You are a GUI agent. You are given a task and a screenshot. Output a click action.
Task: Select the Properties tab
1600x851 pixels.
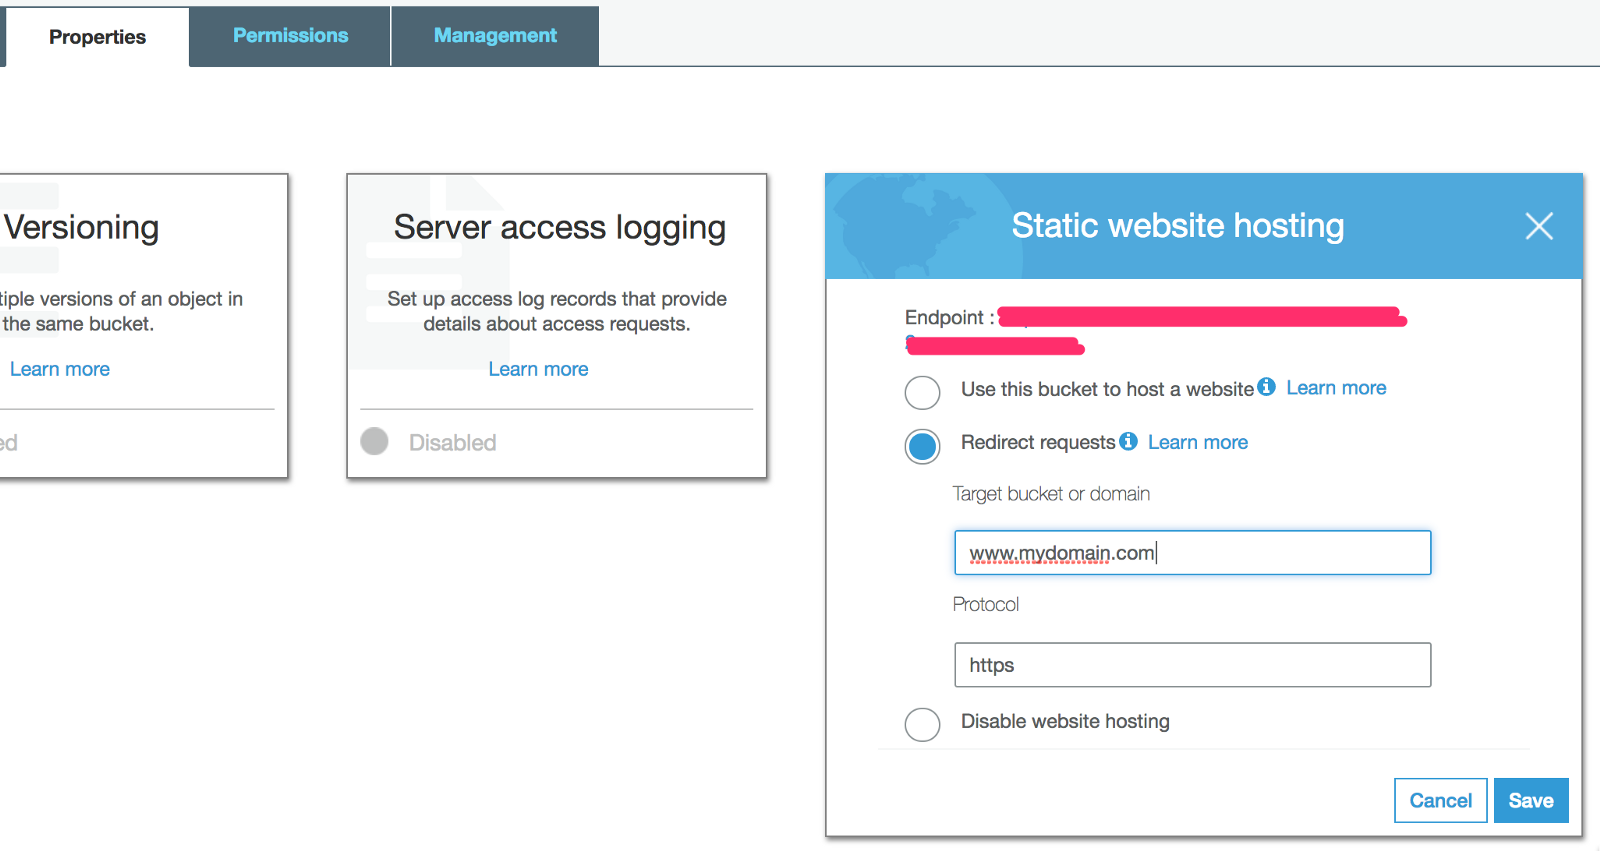(97, 37)
